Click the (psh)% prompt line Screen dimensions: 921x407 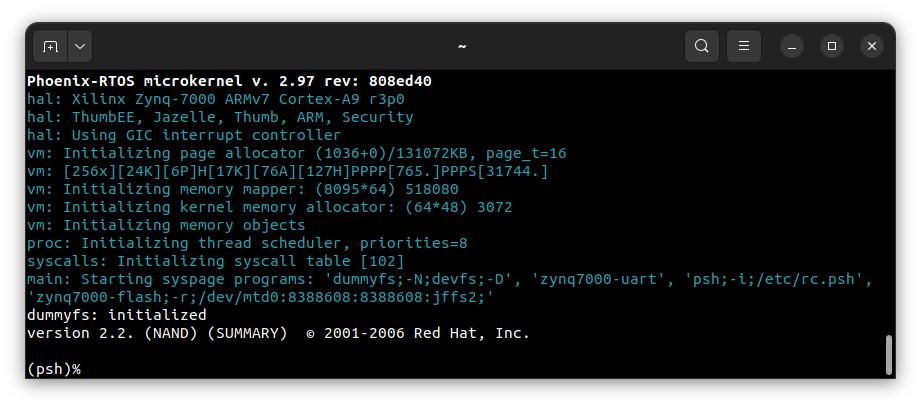[x=54, y=369]
